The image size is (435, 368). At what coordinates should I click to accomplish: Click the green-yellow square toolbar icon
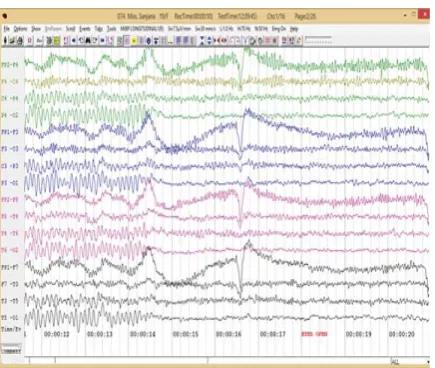(x=57, y=40)
